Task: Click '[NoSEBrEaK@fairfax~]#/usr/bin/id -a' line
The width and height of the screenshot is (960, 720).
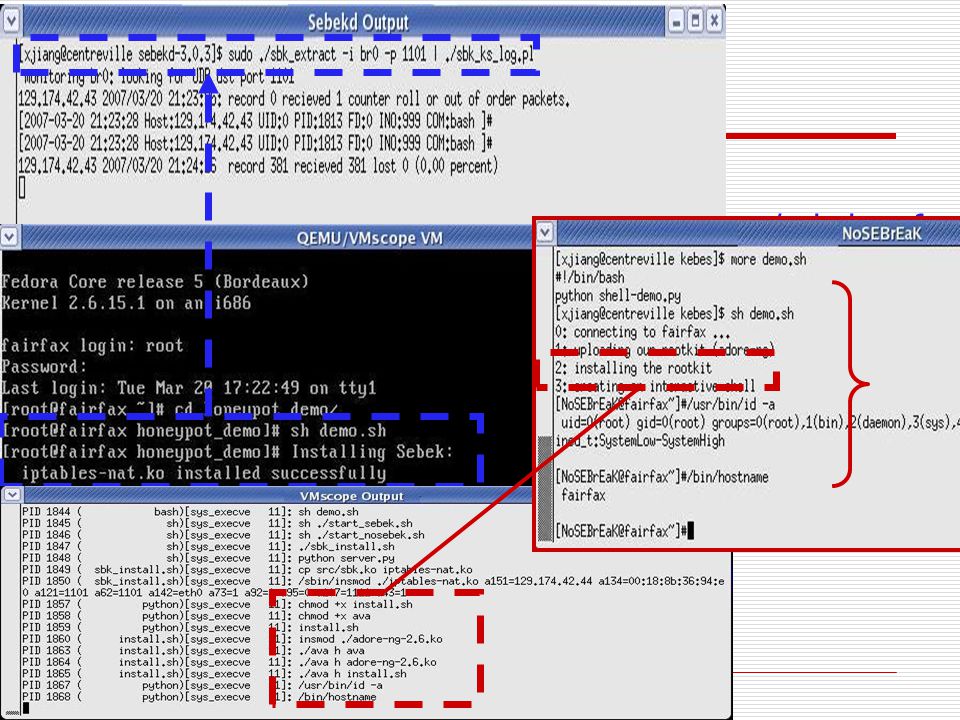Action: [x=665, y=404]
